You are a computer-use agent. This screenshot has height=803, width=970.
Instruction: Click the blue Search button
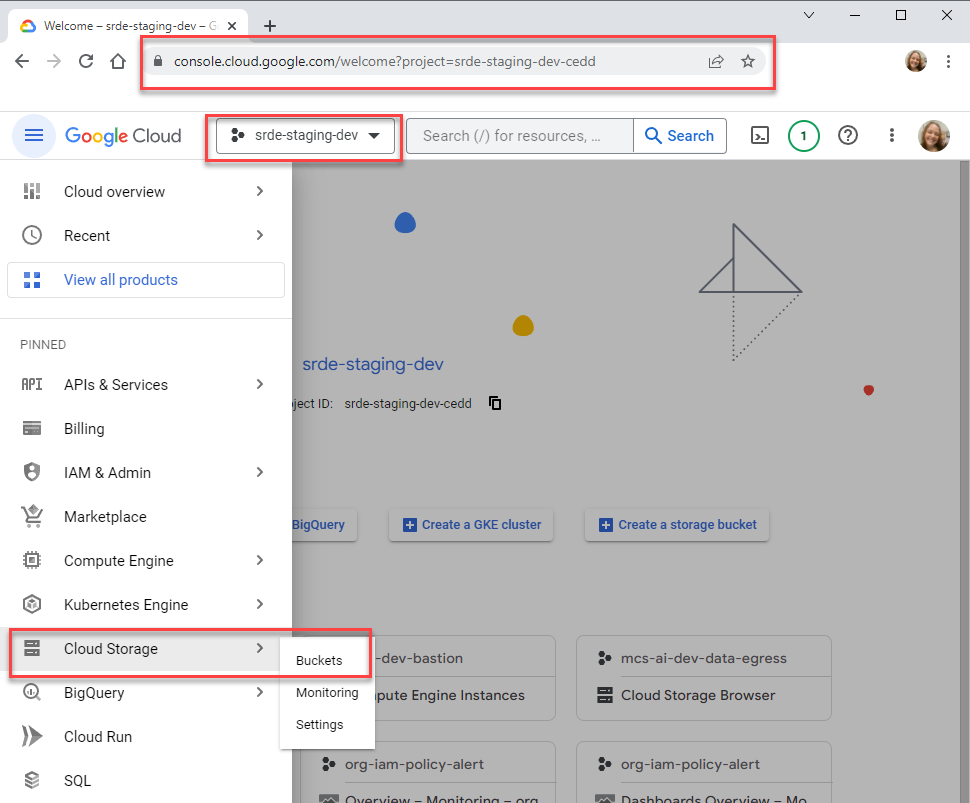point(679,135)
